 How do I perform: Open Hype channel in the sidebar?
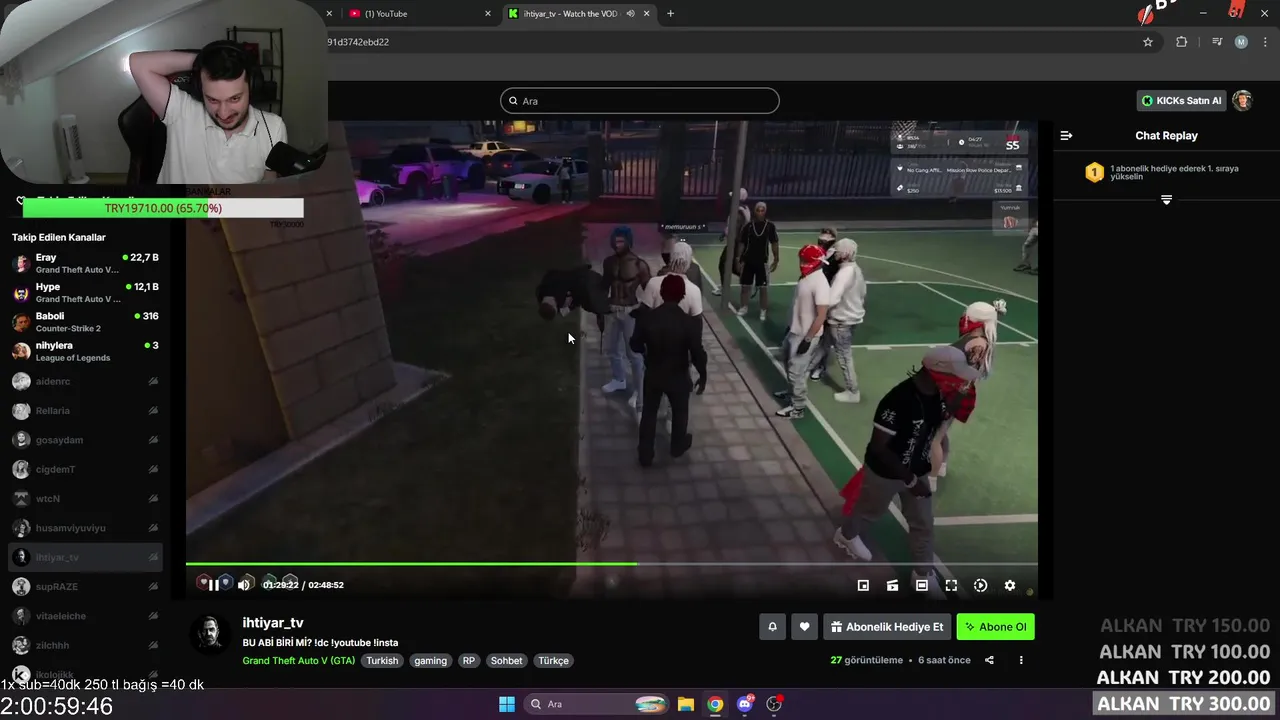click(x=86, y=293)
